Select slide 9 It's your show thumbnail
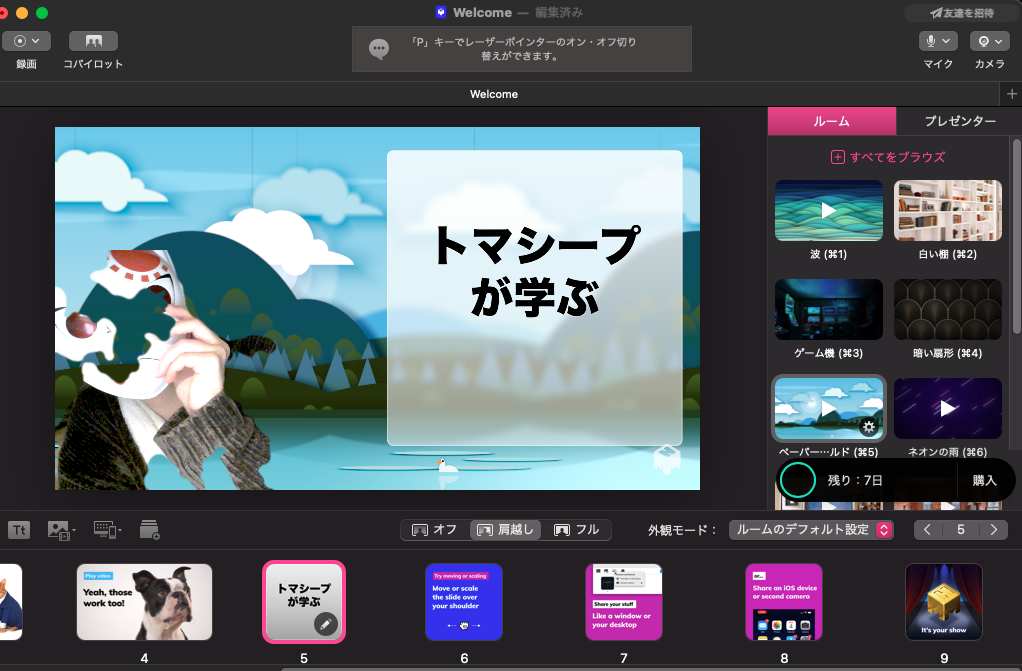 (944, 602)
